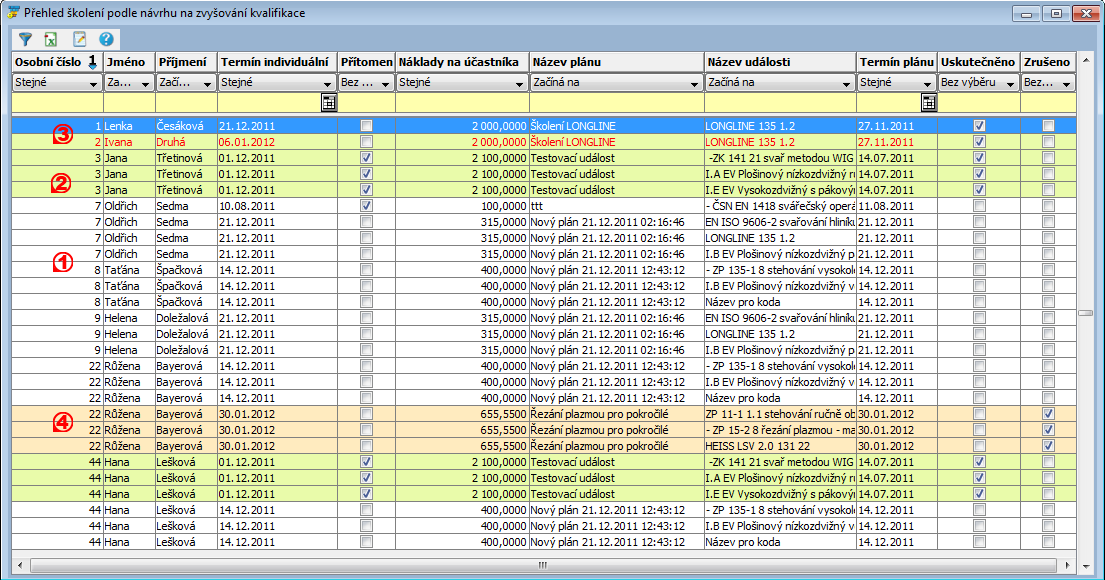The image size is (1105, 580).
Task: Toggle Uskutečněno checkbox in Ivana Druhá row
Action: coord(979,142)
